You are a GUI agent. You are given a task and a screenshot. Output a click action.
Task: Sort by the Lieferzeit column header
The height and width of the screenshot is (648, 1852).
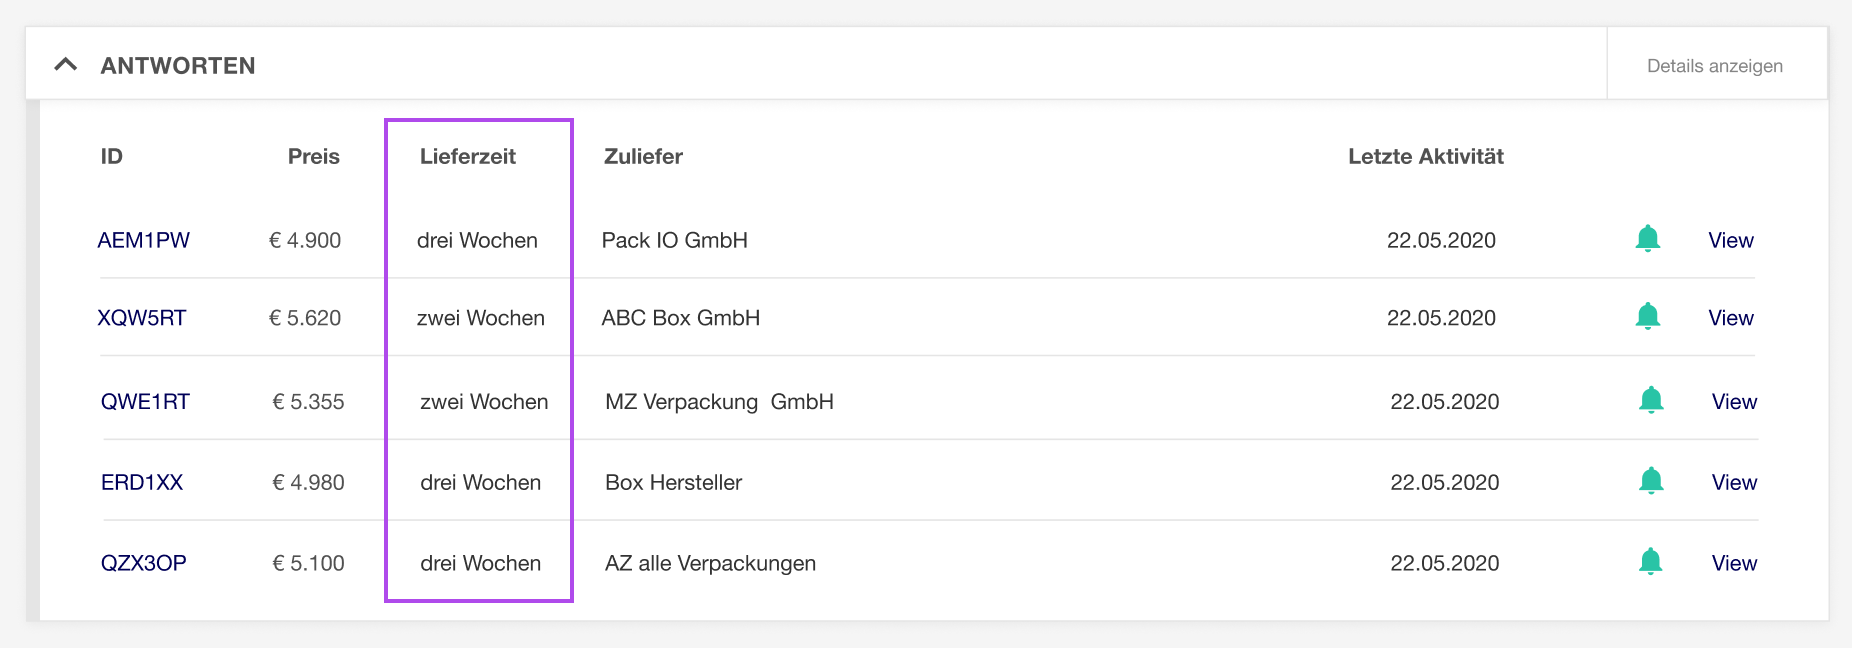468,156
